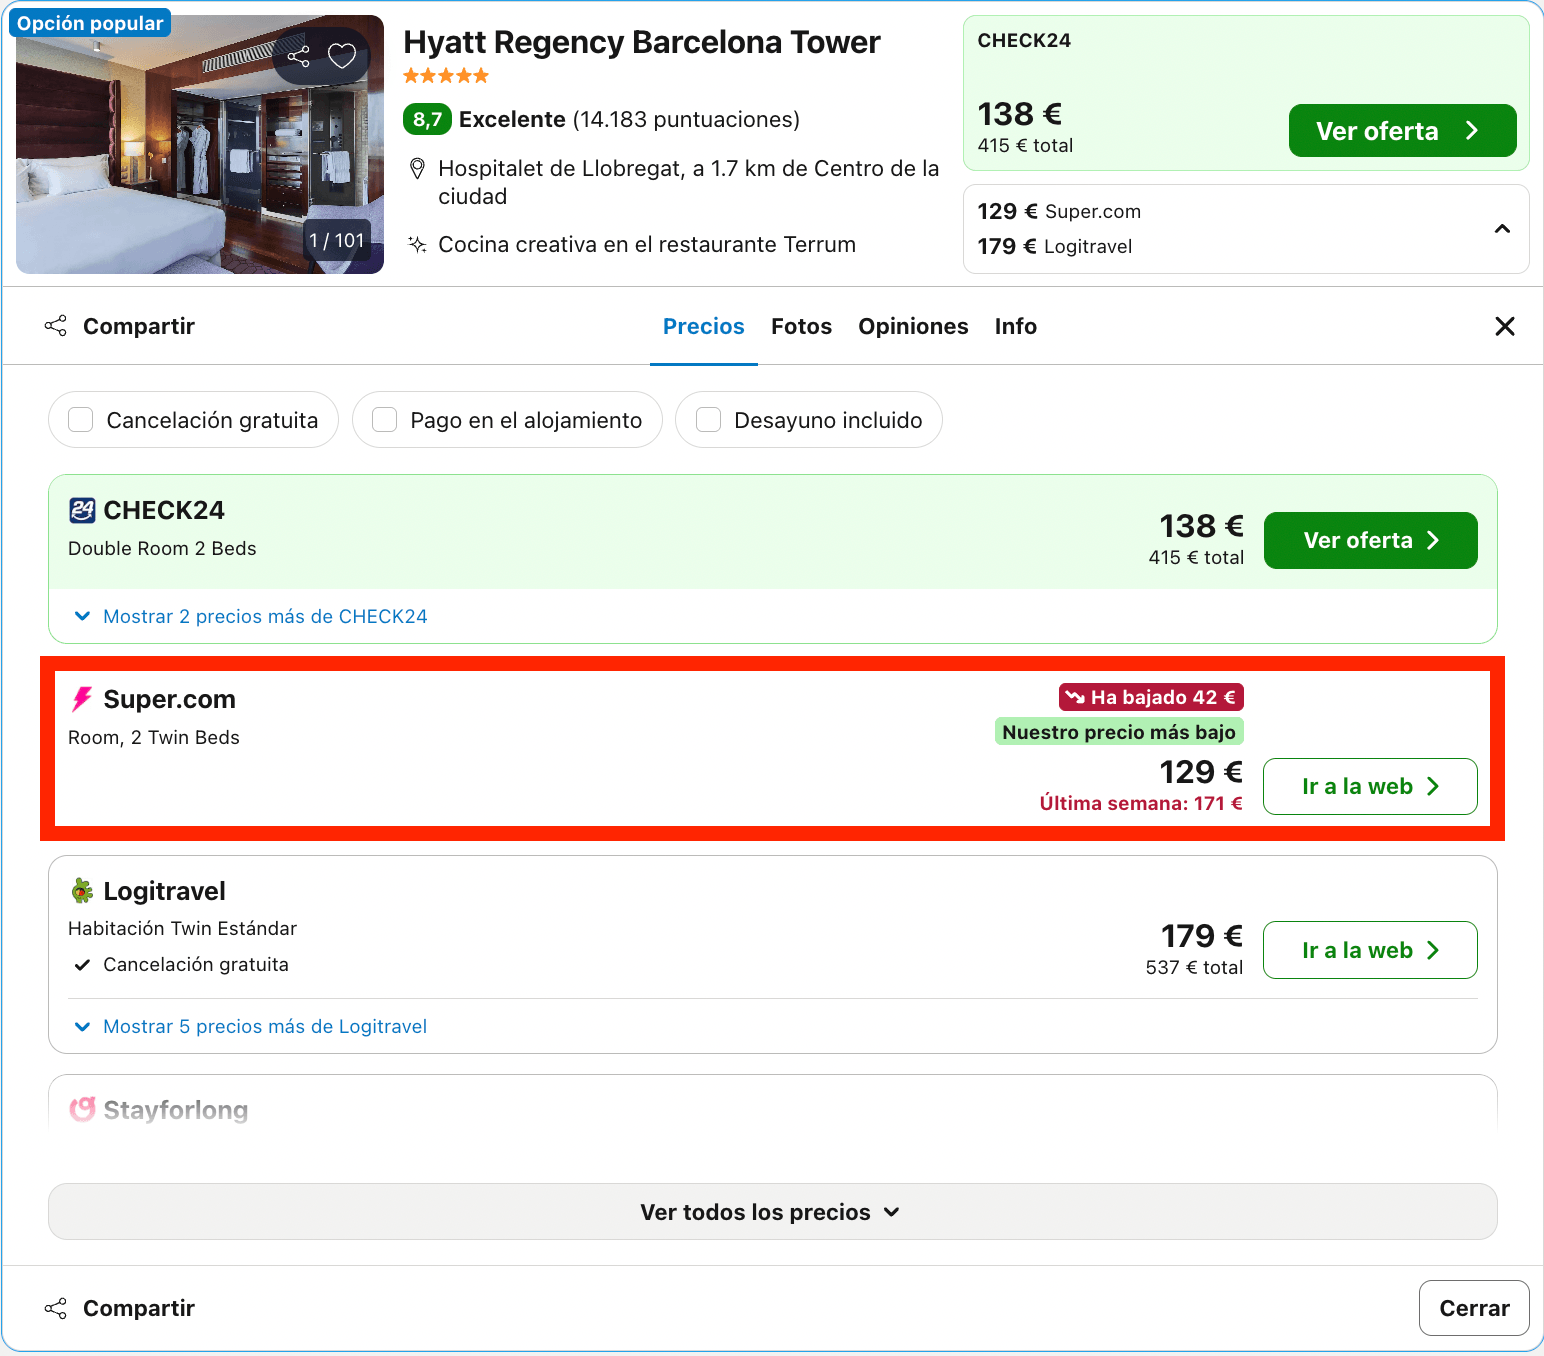Click Double Room 2 Beds text

point(162,549)
